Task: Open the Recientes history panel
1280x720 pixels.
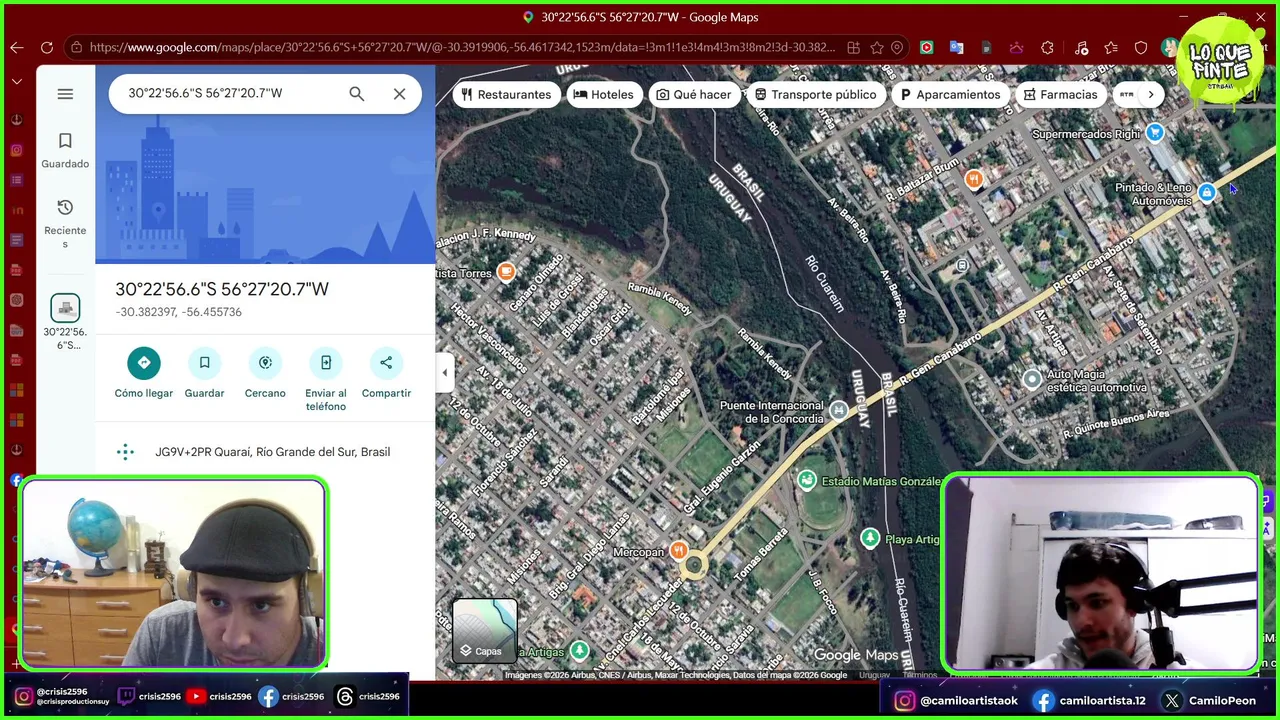Action: [65, 222]
